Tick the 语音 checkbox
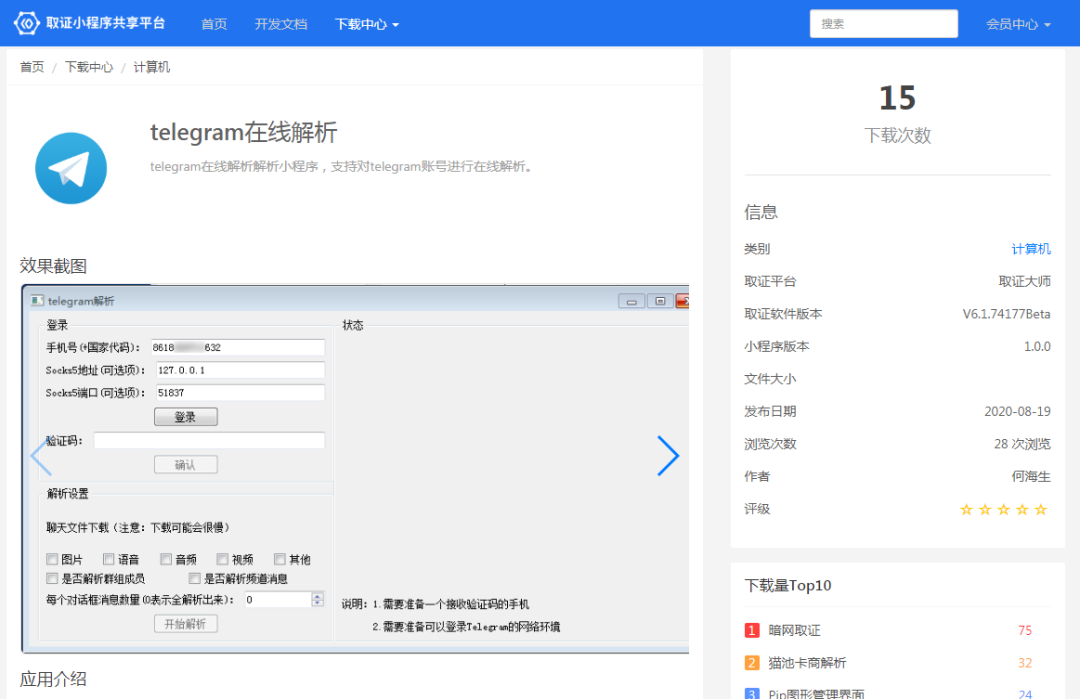 [108, 559]
